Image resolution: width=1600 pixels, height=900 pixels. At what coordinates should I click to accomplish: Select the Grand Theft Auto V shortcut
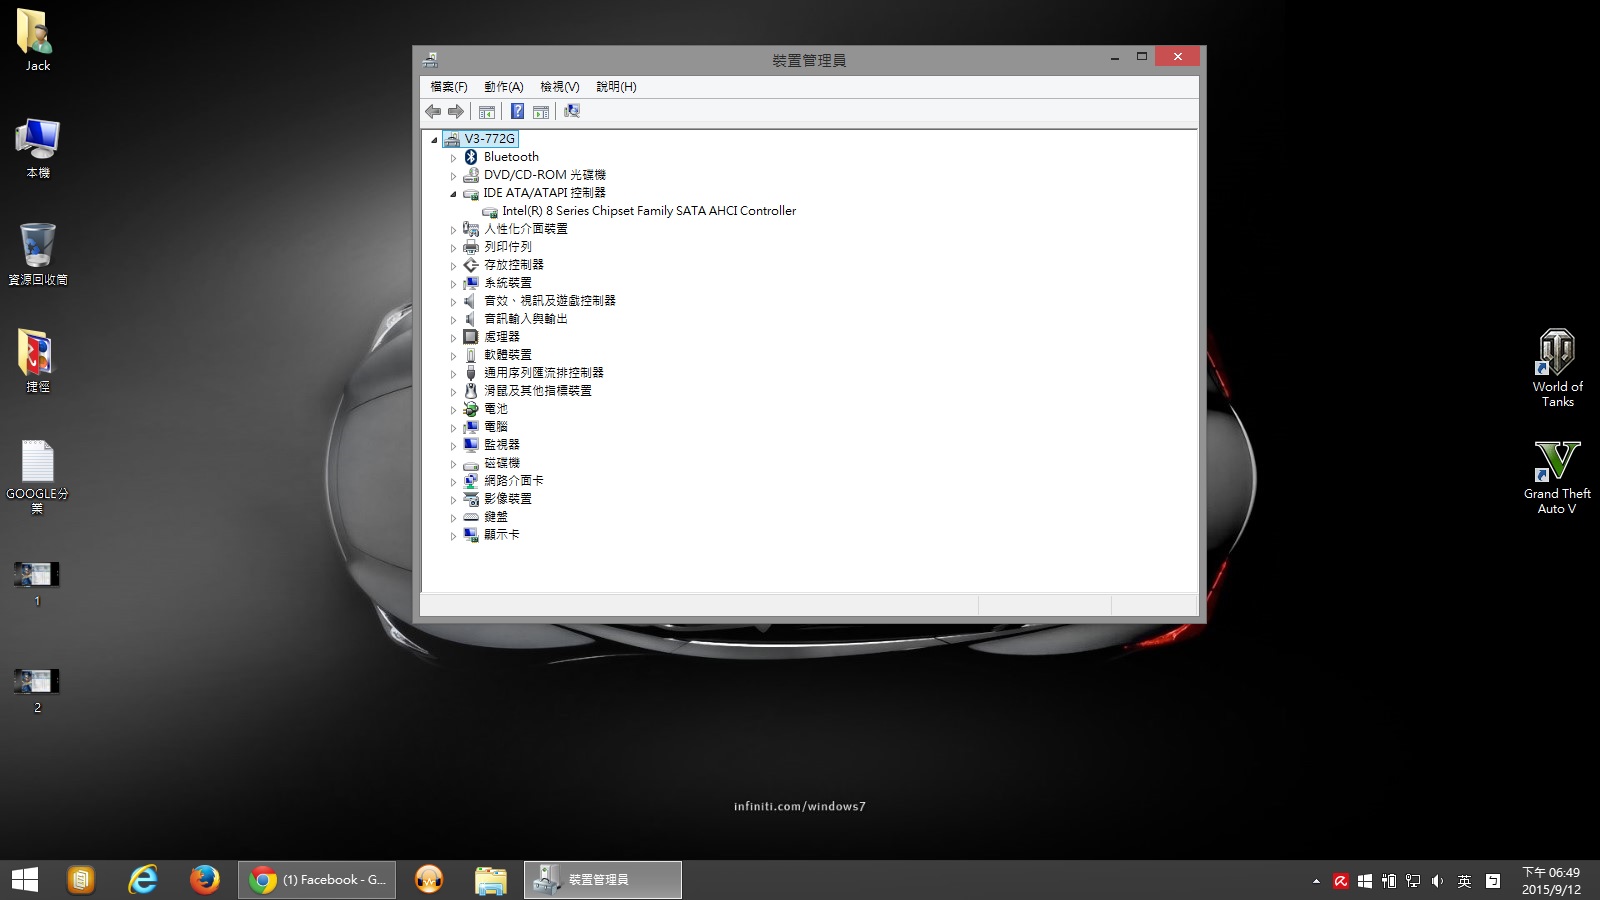point(1557,477)
